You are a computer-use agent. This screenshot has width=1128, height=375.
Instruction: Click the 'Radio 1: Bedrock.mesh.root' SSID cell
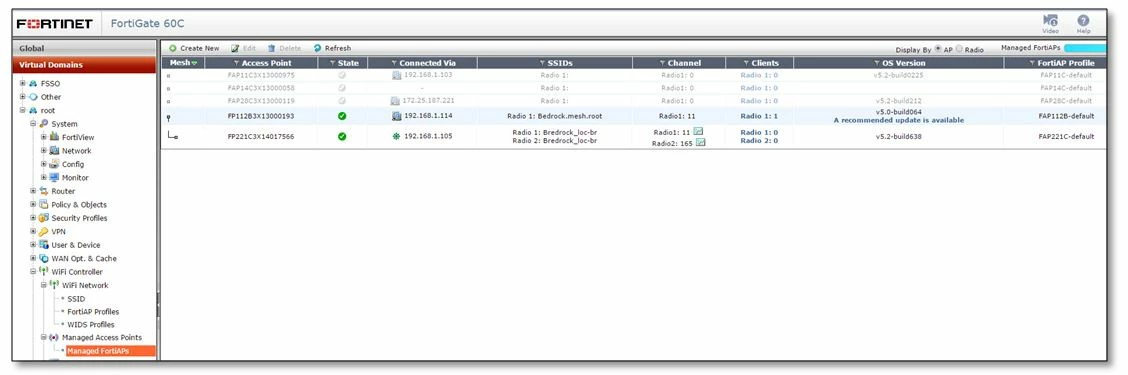pos(554,116)
